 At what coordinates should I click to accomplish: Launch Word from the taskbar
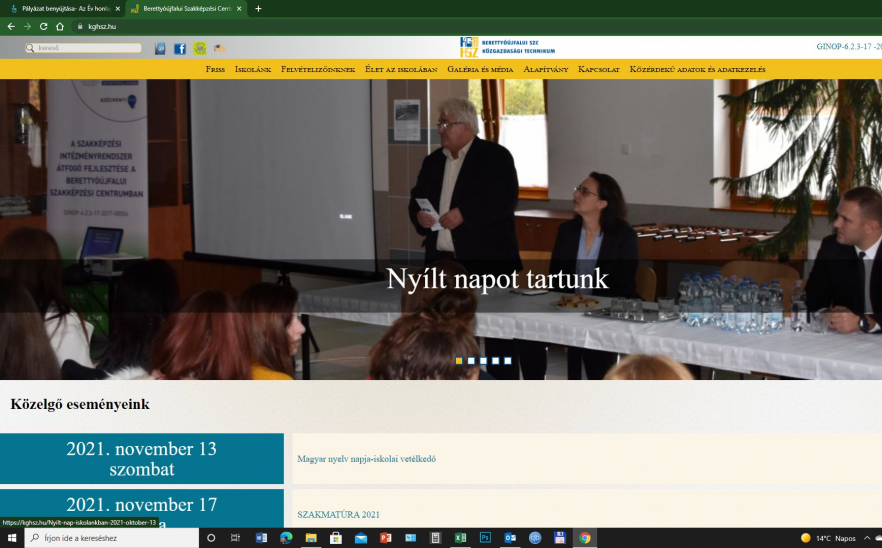(261, 538)
